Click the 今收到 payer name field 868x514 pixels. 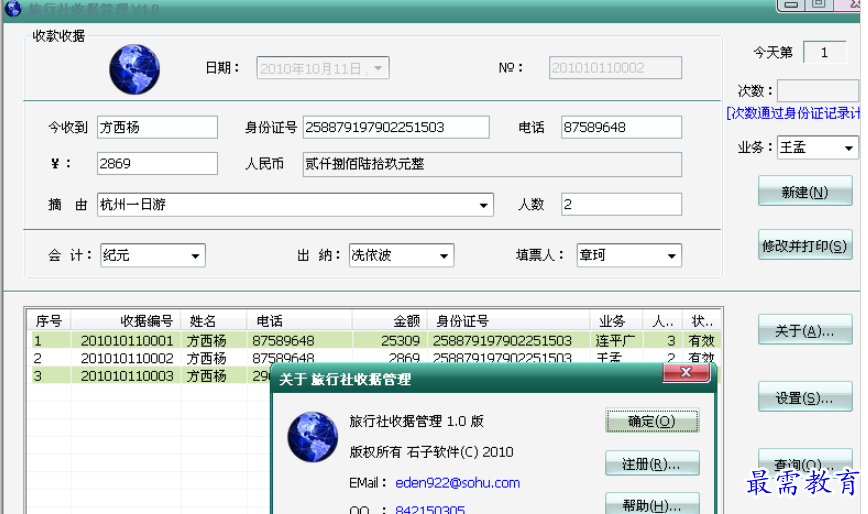(157, 127)
